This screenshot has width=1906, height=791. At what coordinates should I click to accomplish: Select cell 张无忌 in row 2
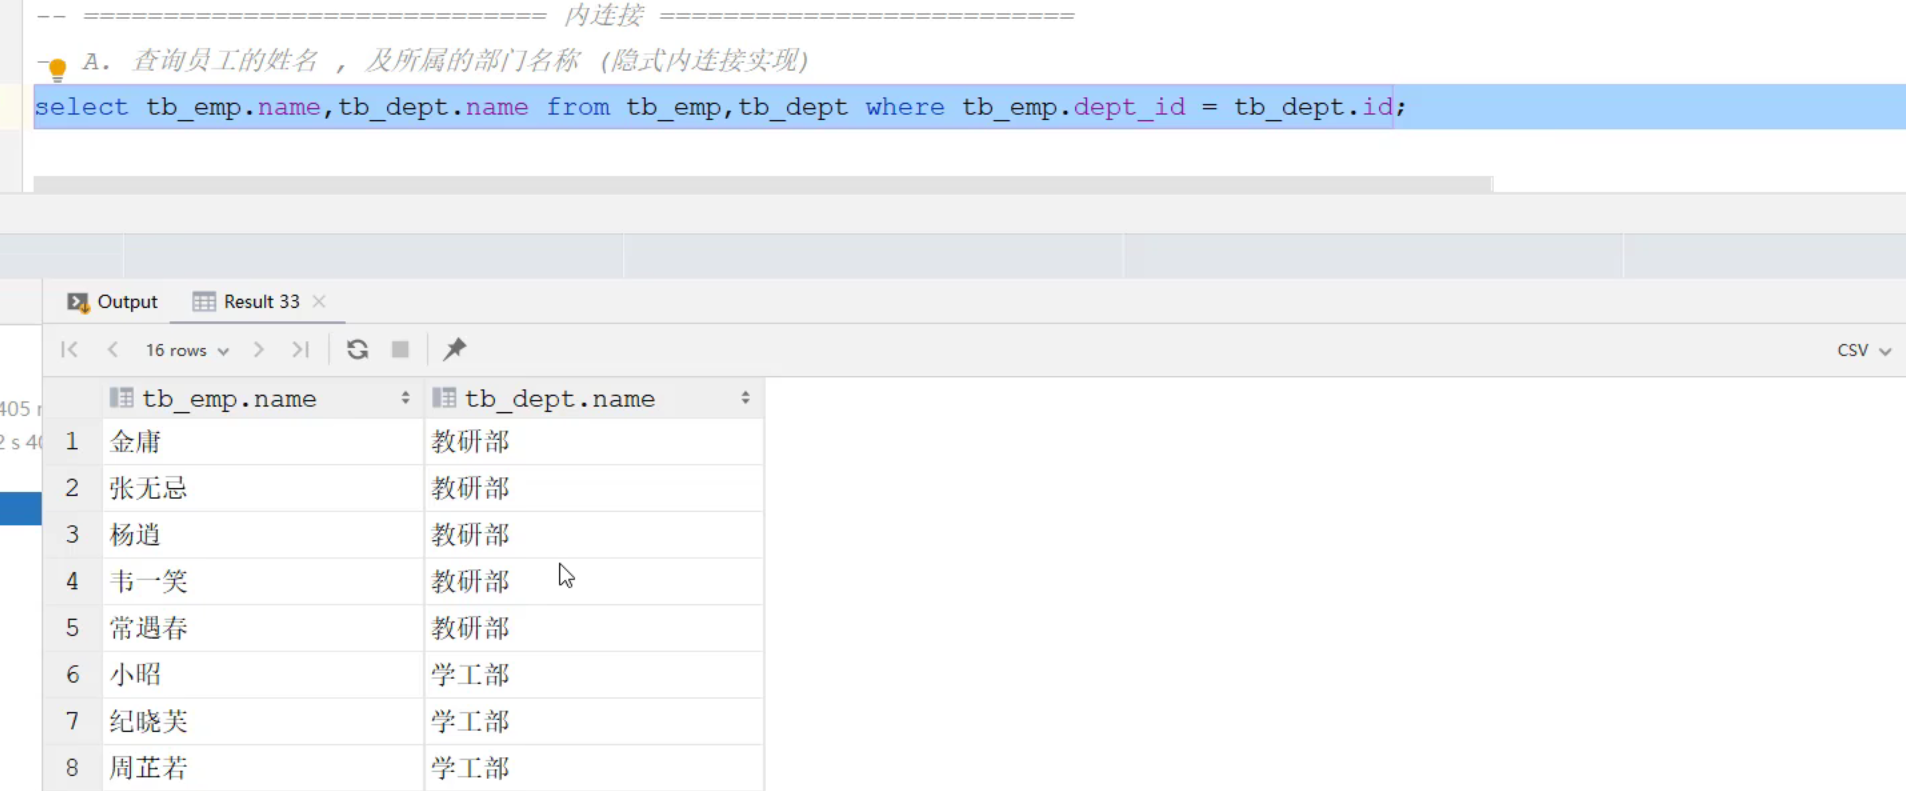tap(263, 488)
